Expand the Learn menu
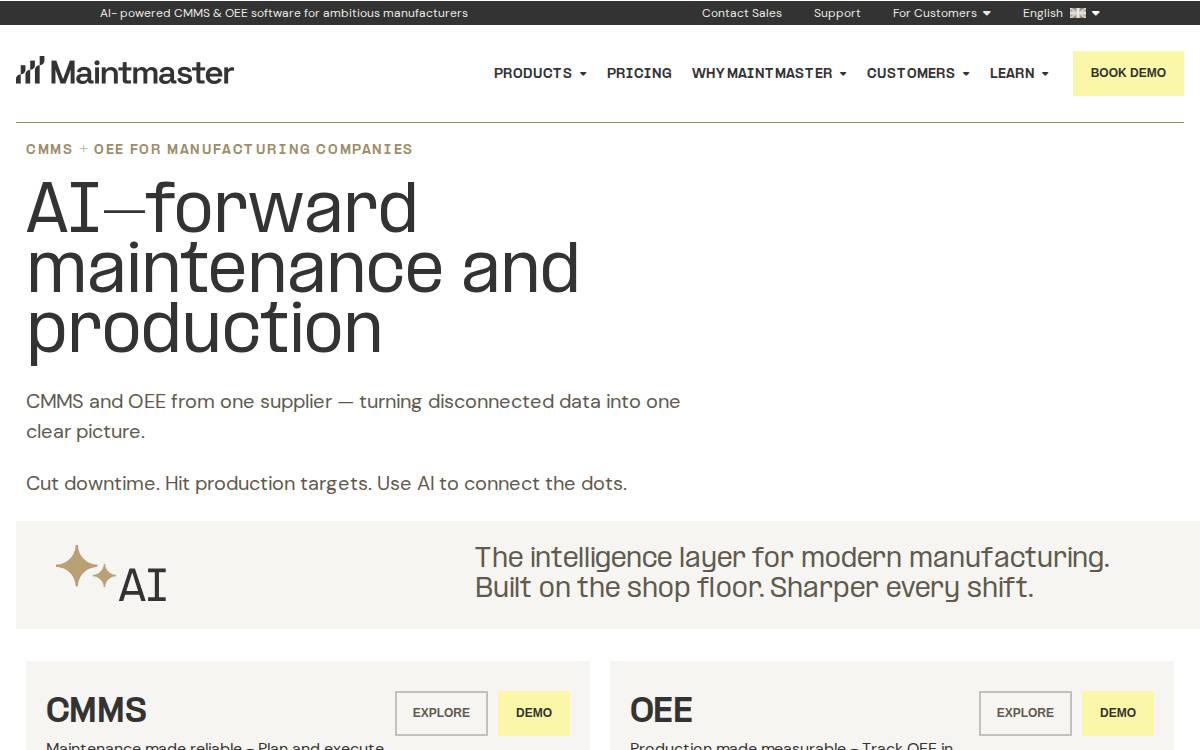Screen dimensions: 1200x750 (1019, 73)
